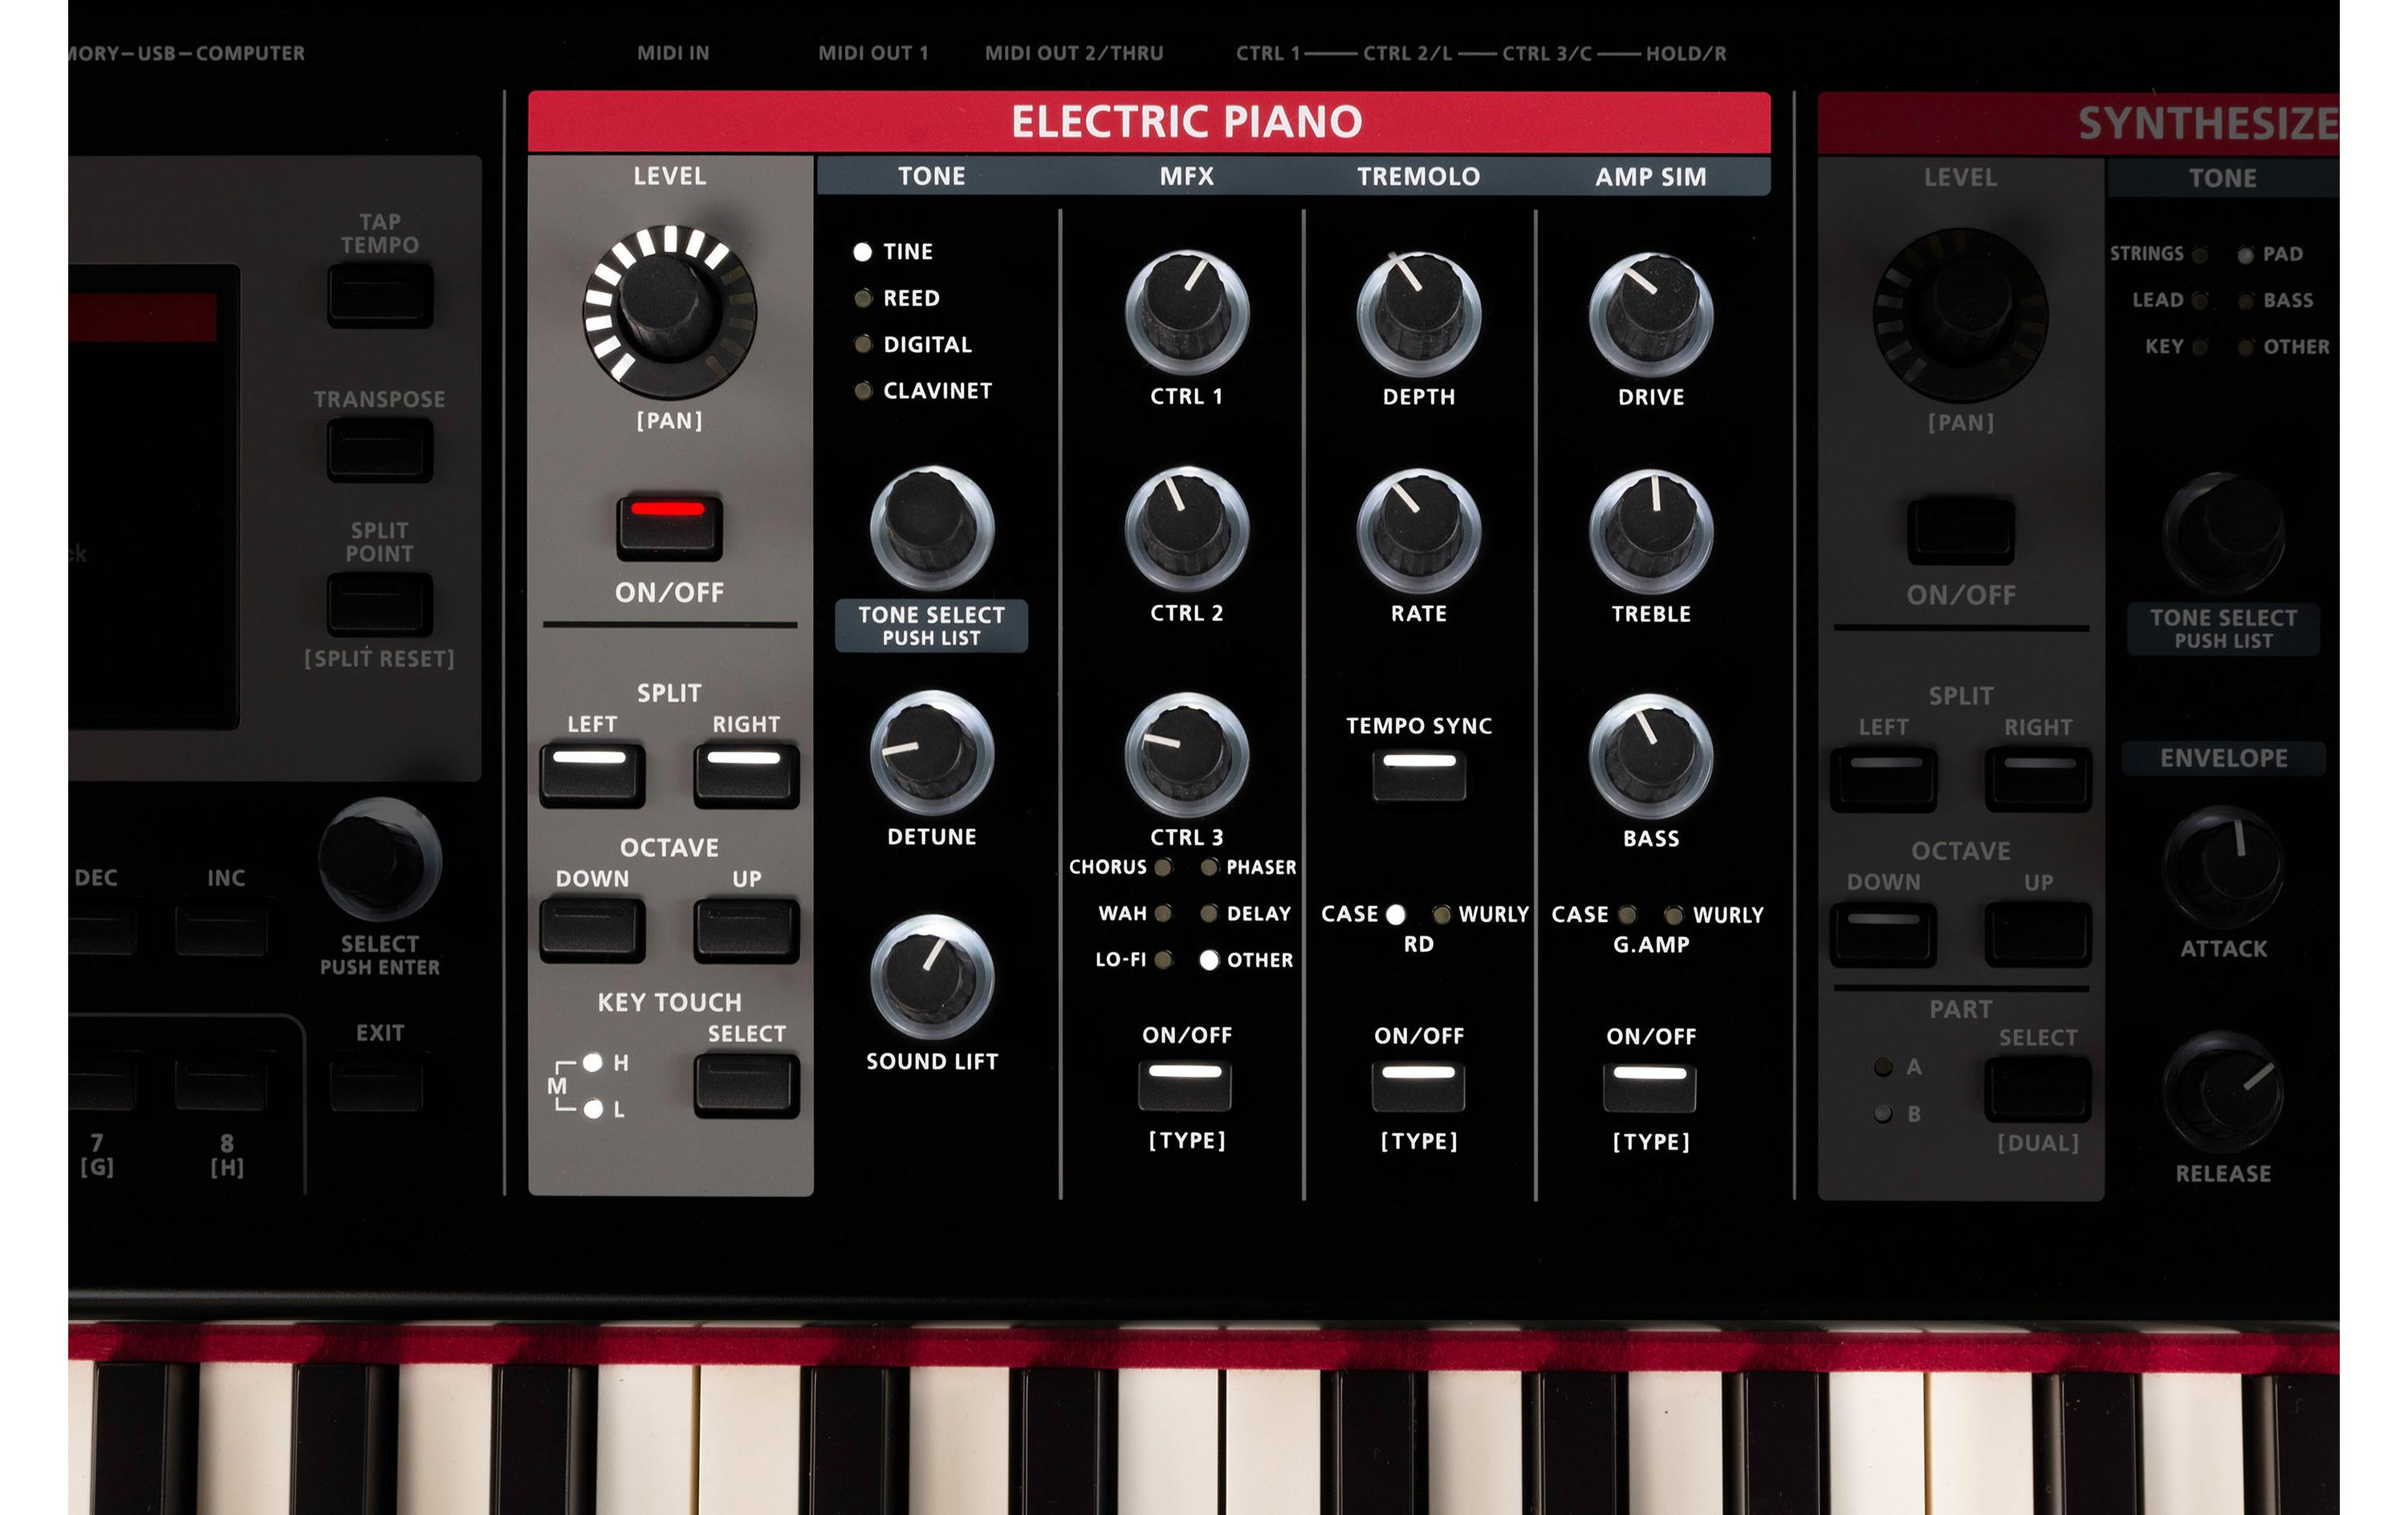This screenshot has height=1515, width=2408.
Task: Click the PHASER effect indicator
Action: tap(1209, 867)
